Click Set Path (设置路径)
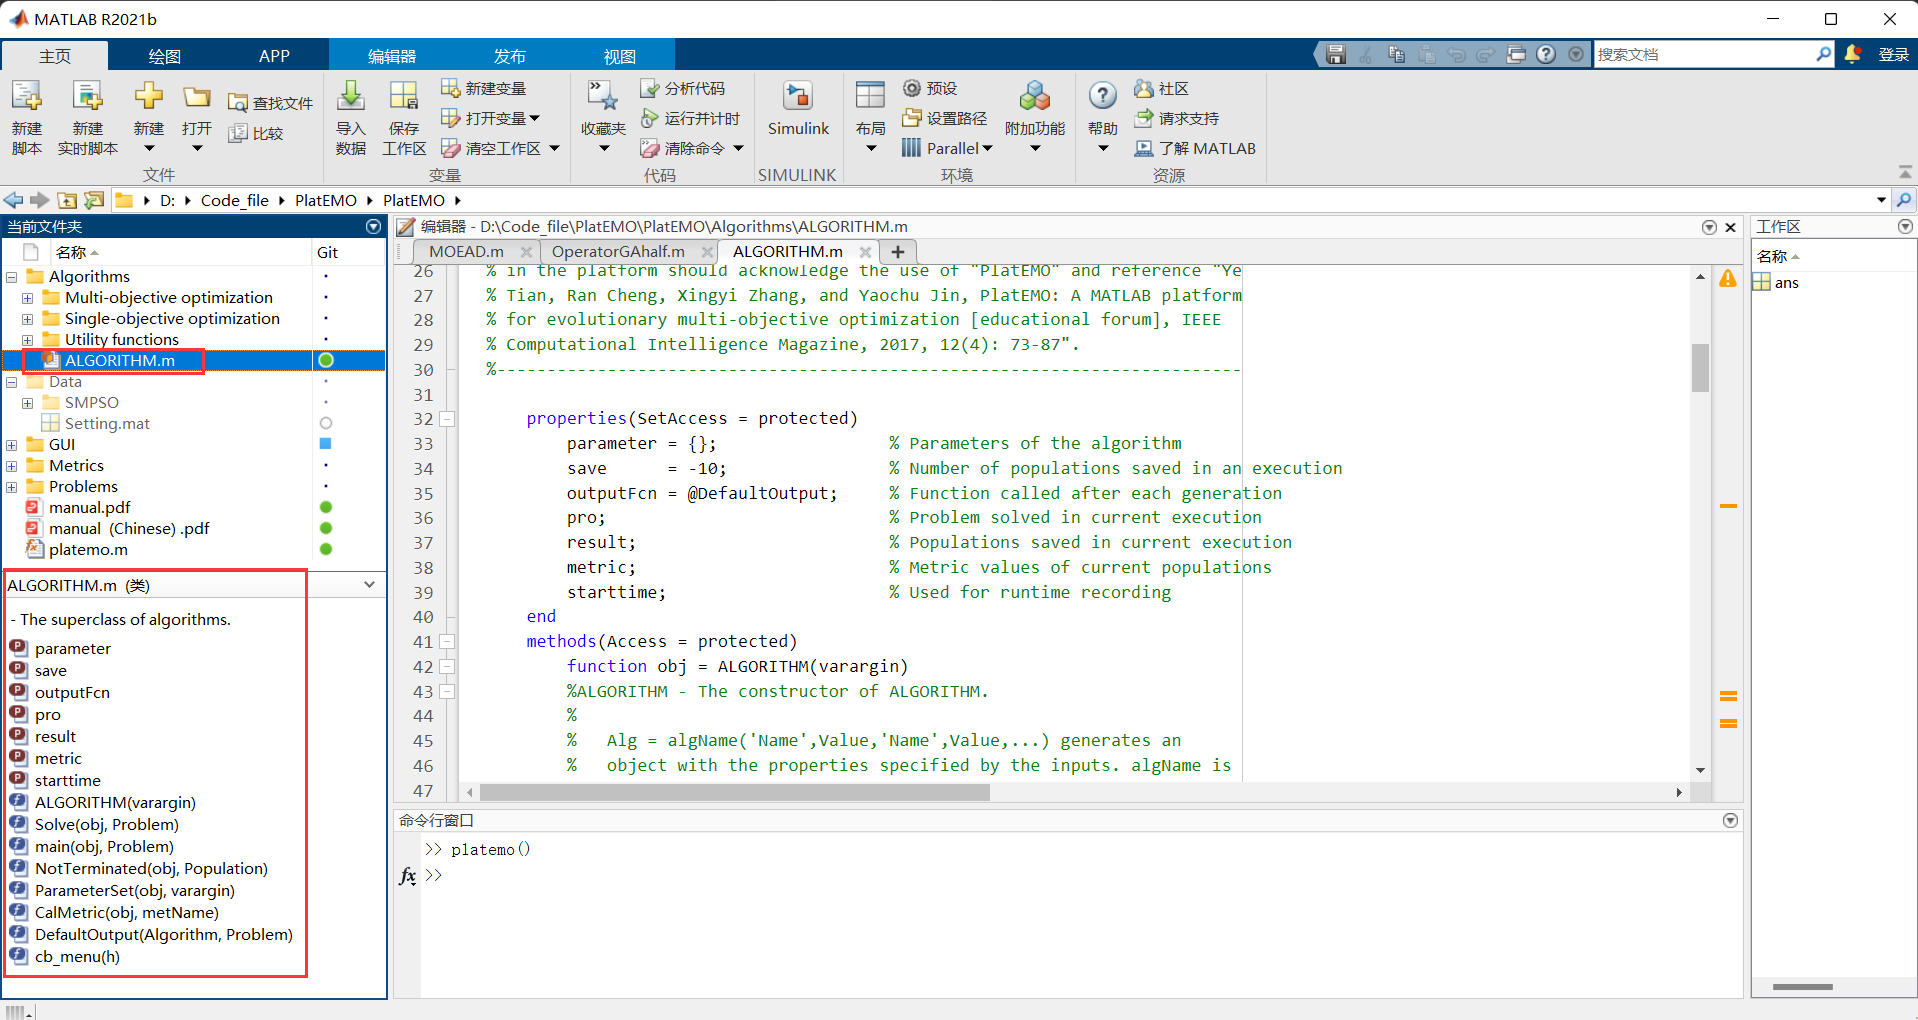This screenshot has width=1918, height=1020. click(x=945, y=118)
